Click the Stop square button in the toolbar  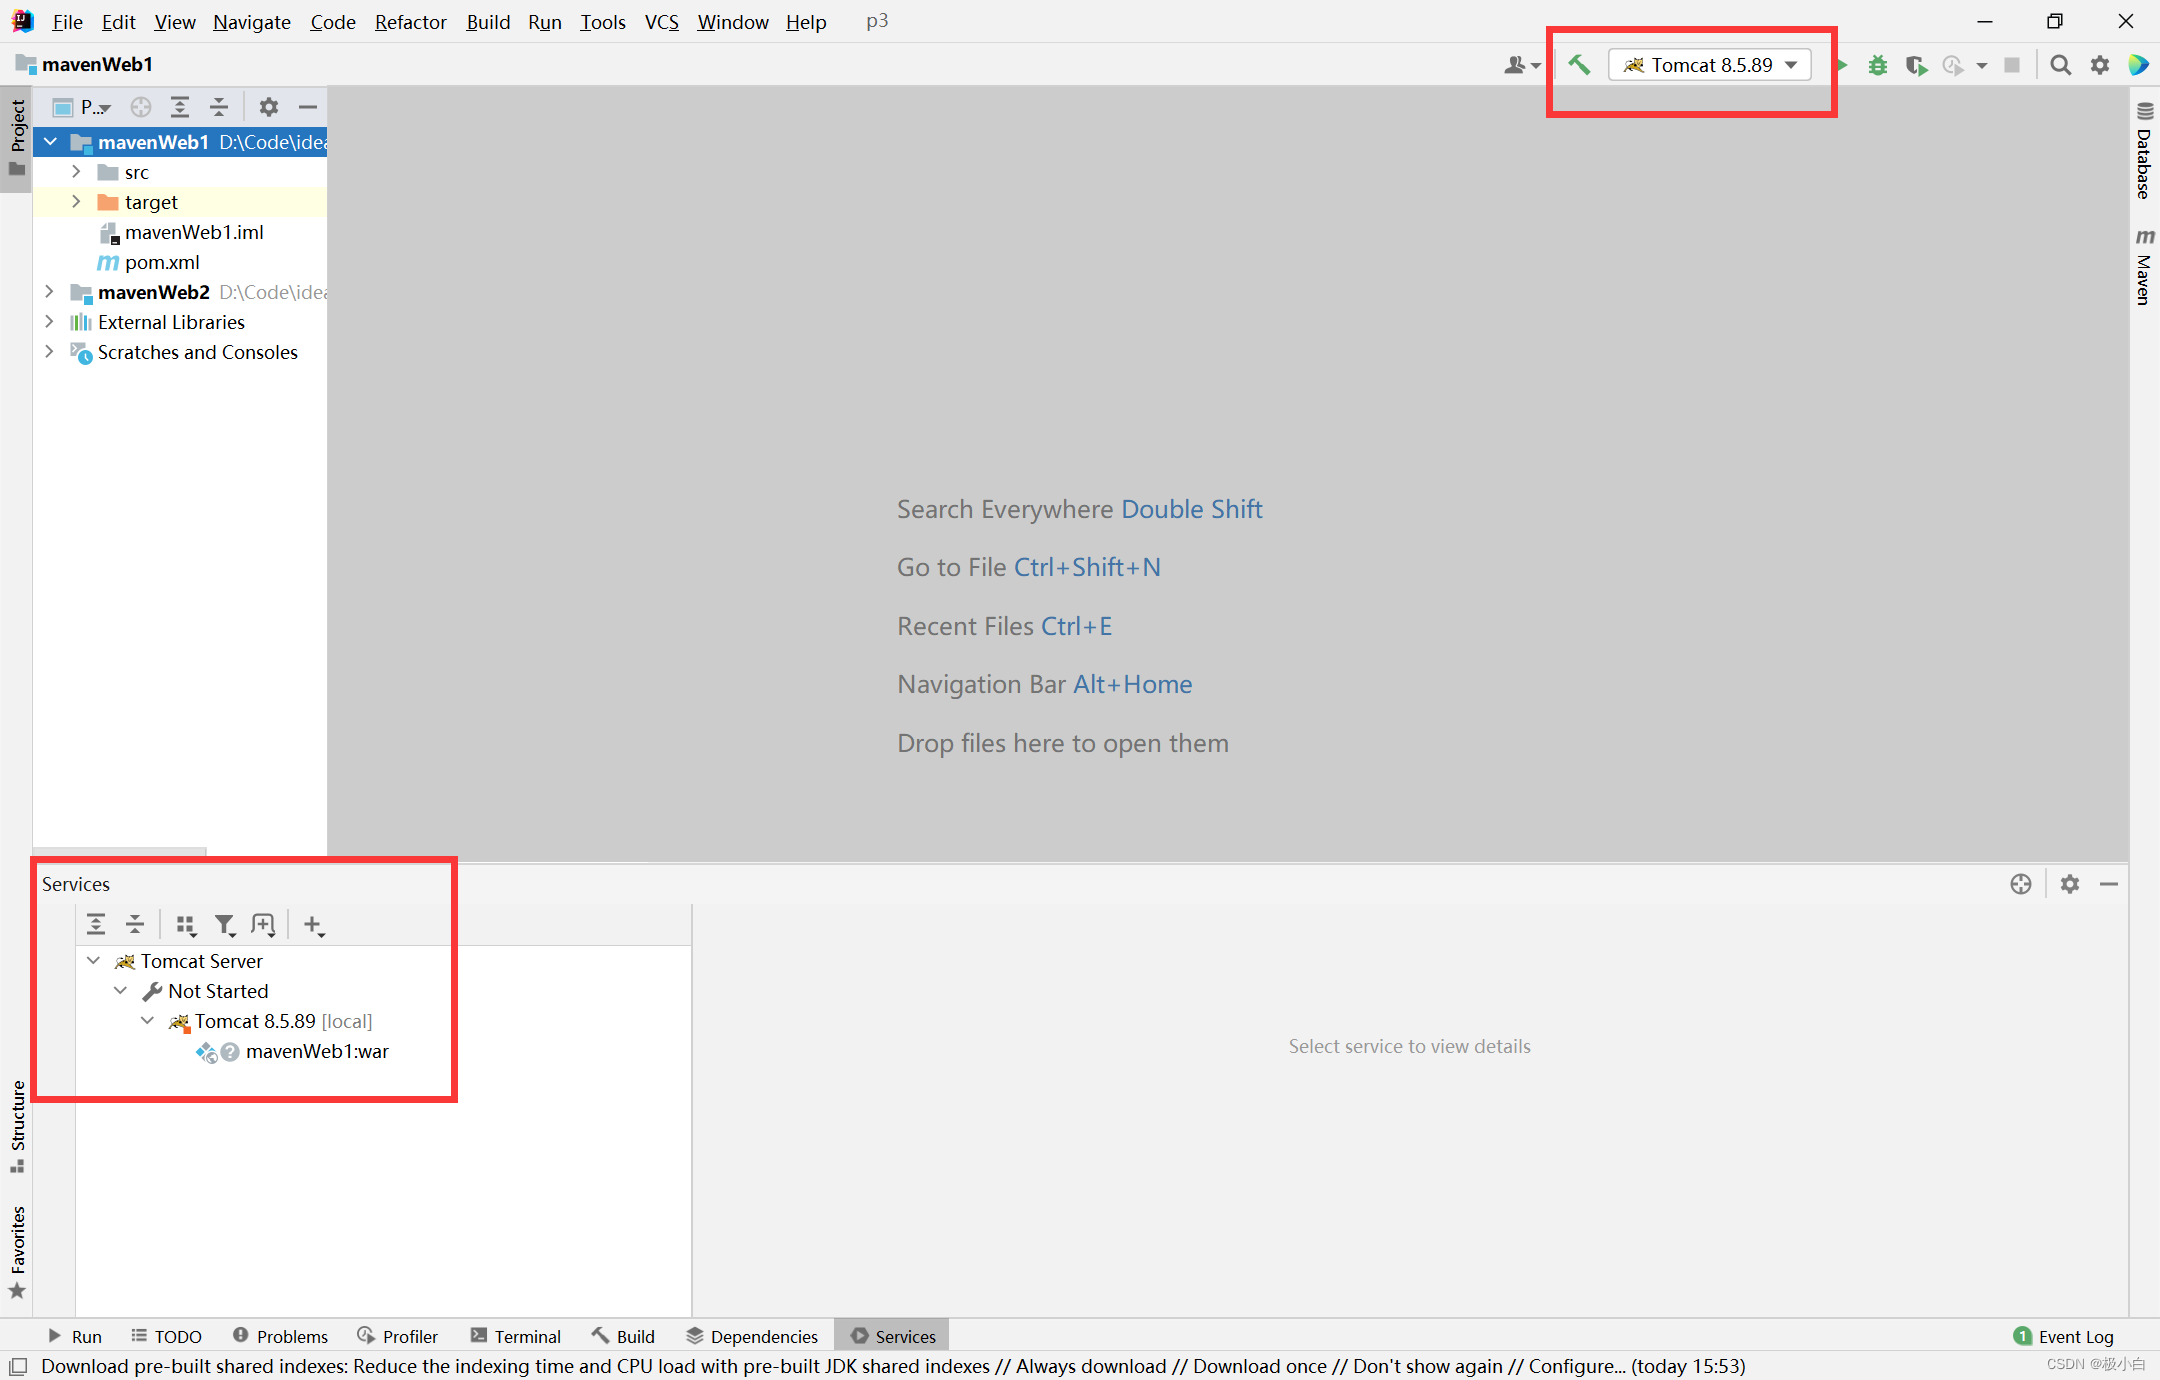click(2013, 65)
